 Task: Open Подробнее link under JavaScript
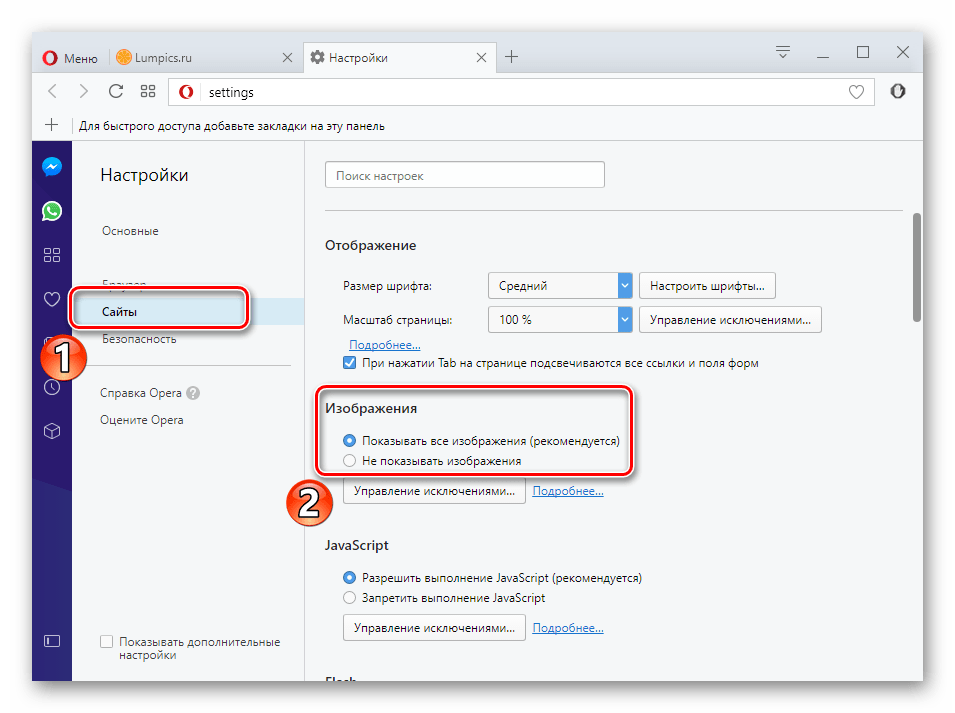coord(568,628)
